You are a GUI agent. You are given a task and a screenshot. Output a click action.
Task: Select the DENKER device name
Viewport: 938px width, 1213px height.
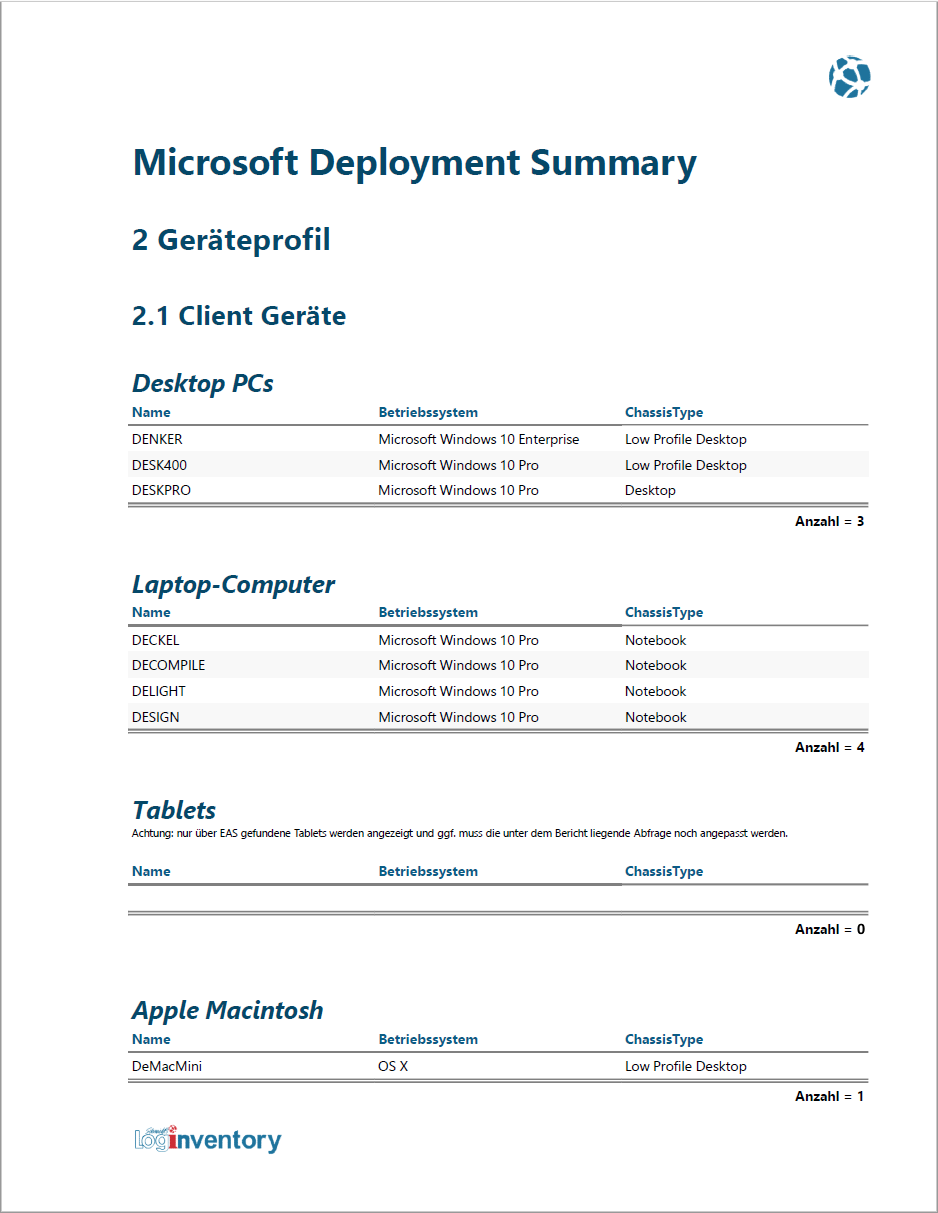tap(157, 439)
